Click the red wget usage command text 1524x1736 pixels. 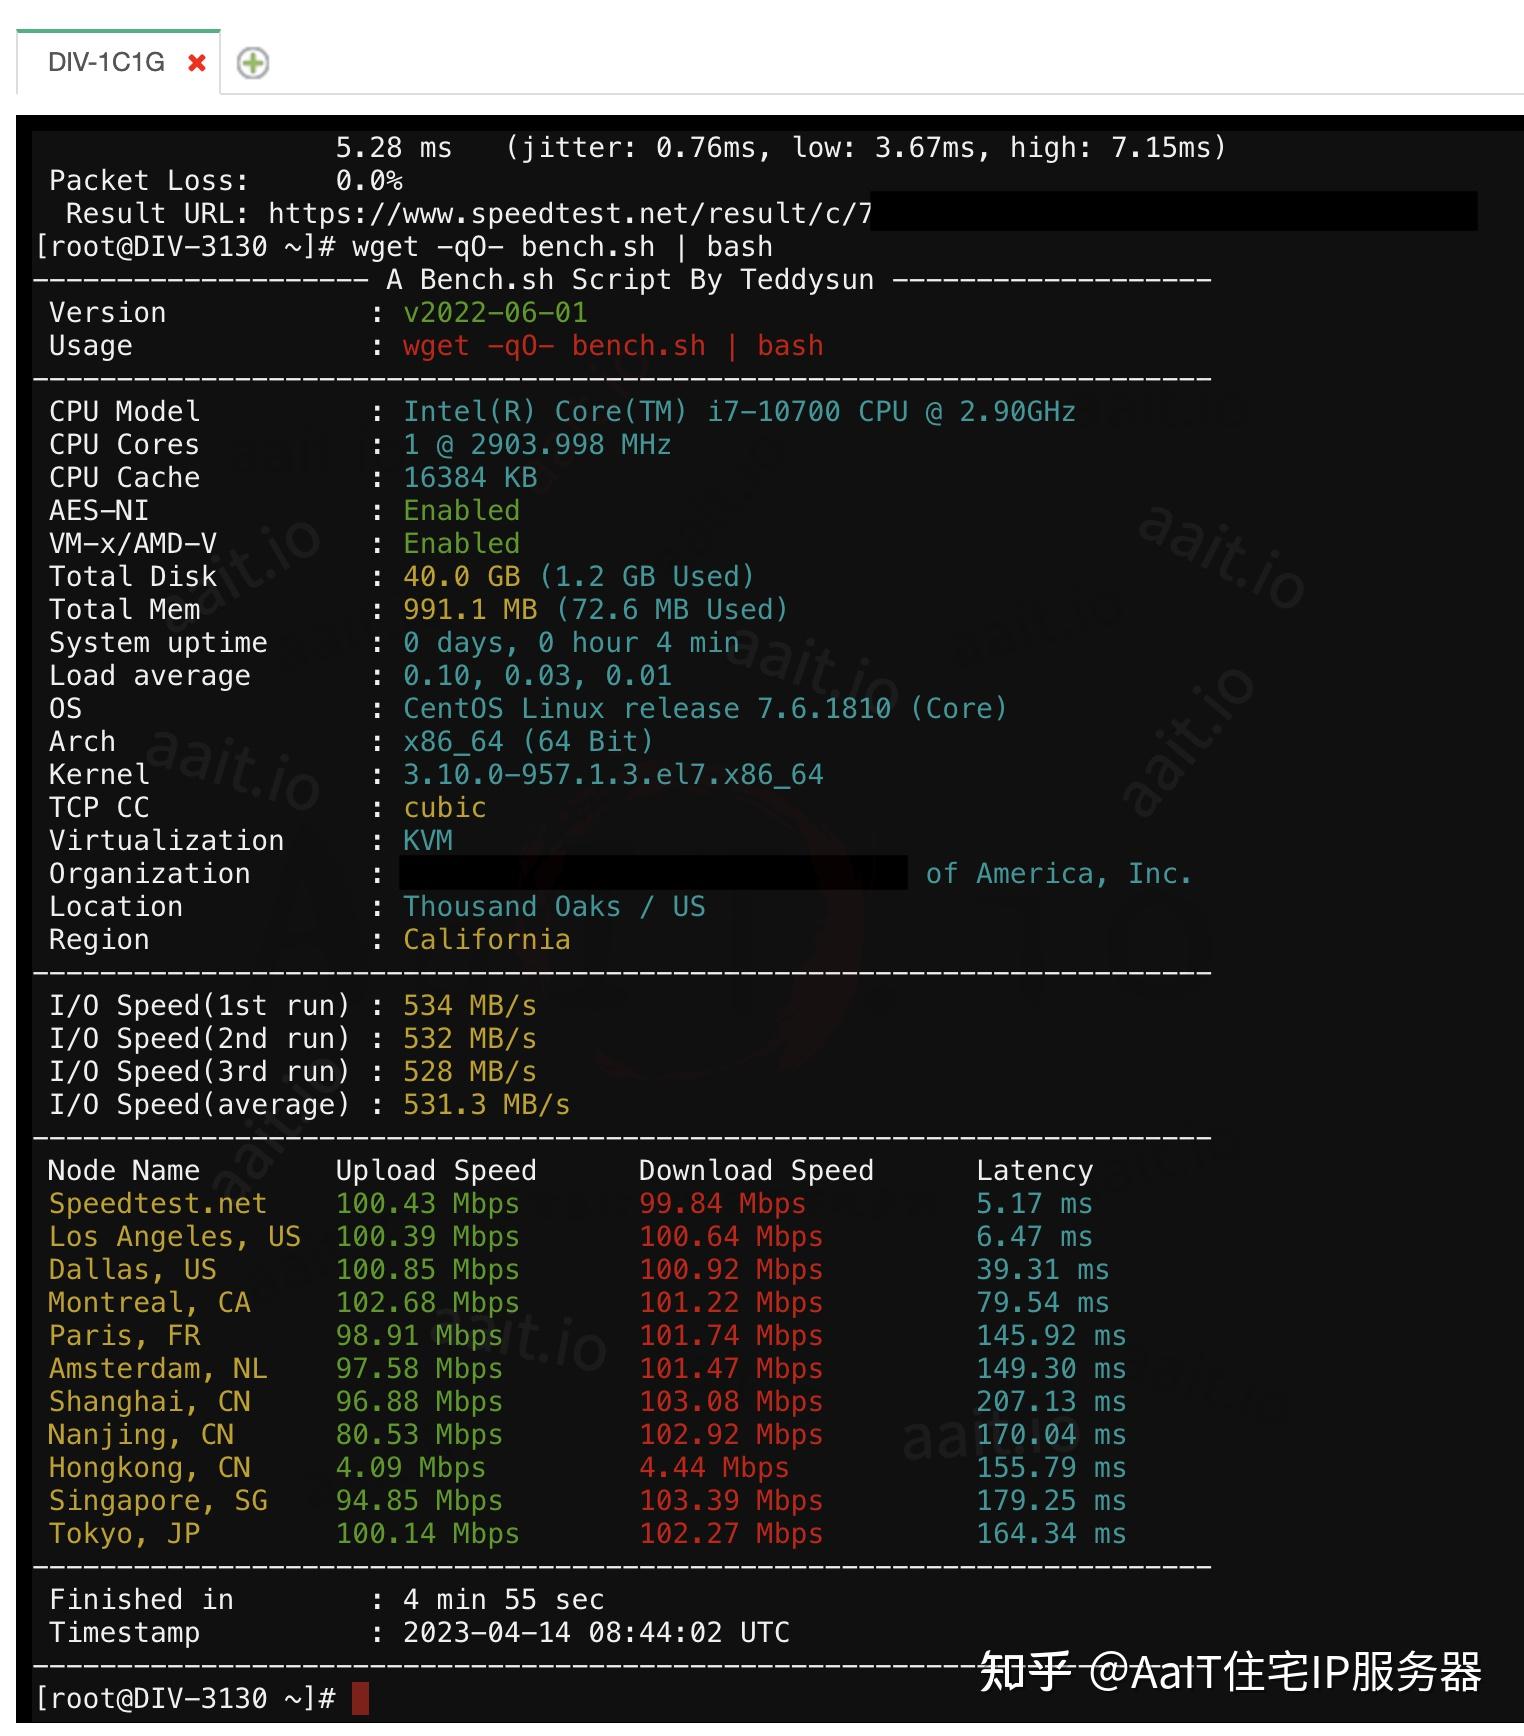pos(613,346)
